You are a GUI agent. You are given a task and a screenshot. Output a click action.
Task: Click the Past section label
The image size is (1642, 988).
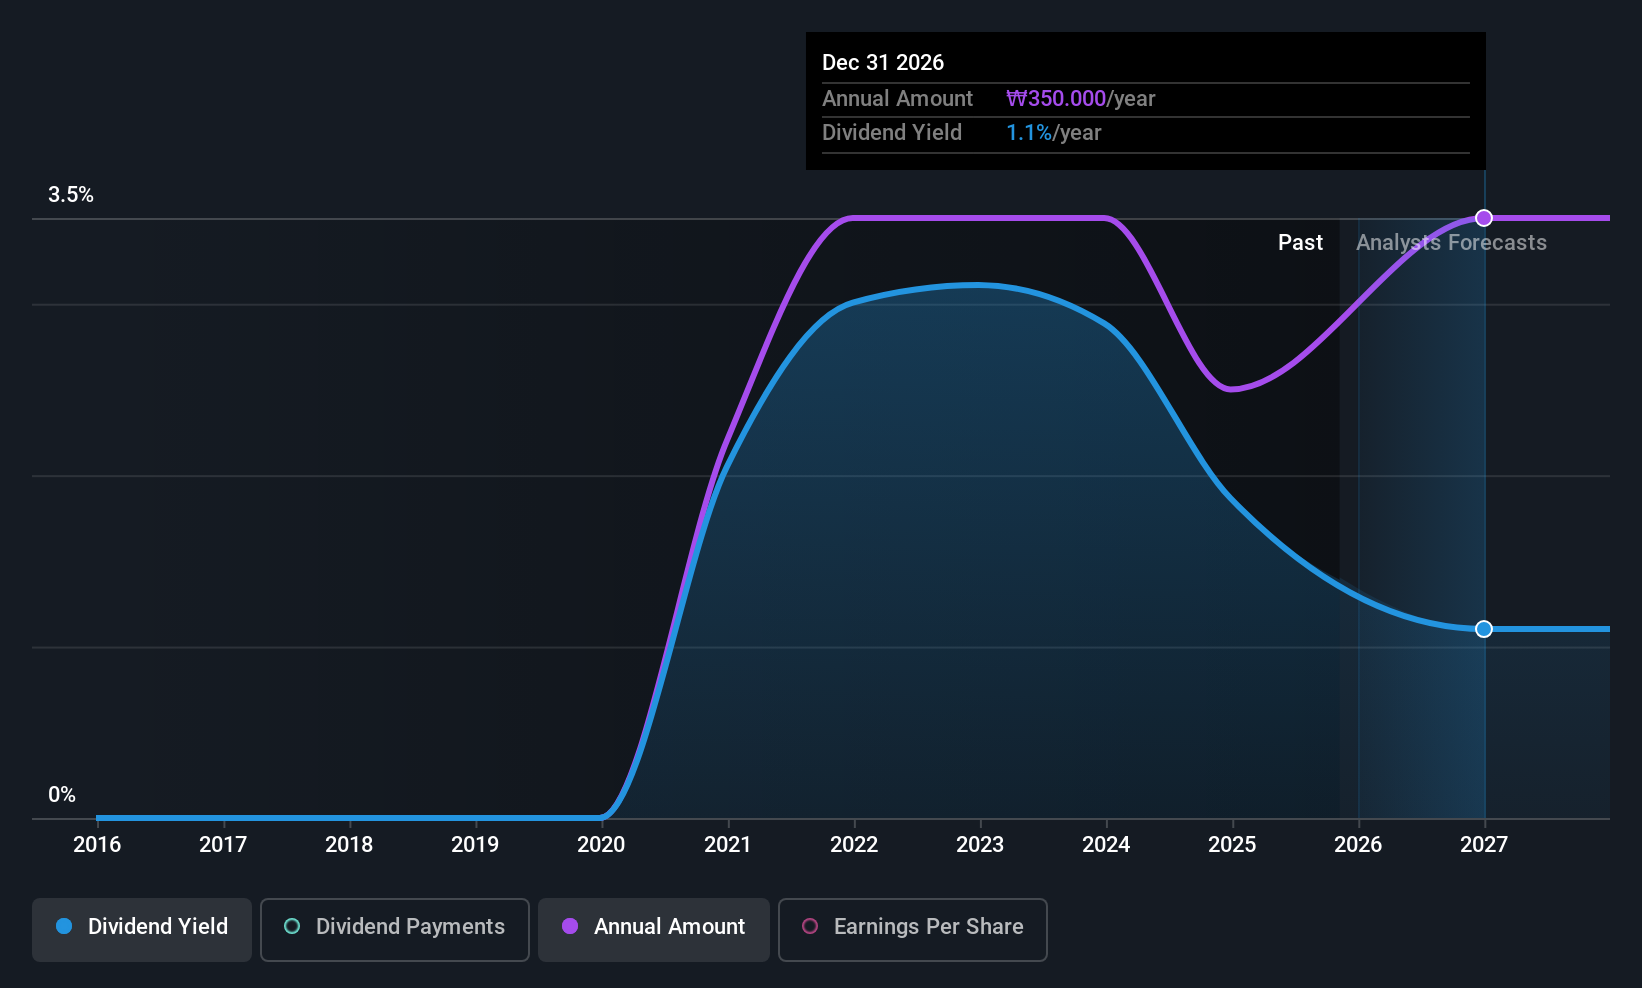point(1300,243)
